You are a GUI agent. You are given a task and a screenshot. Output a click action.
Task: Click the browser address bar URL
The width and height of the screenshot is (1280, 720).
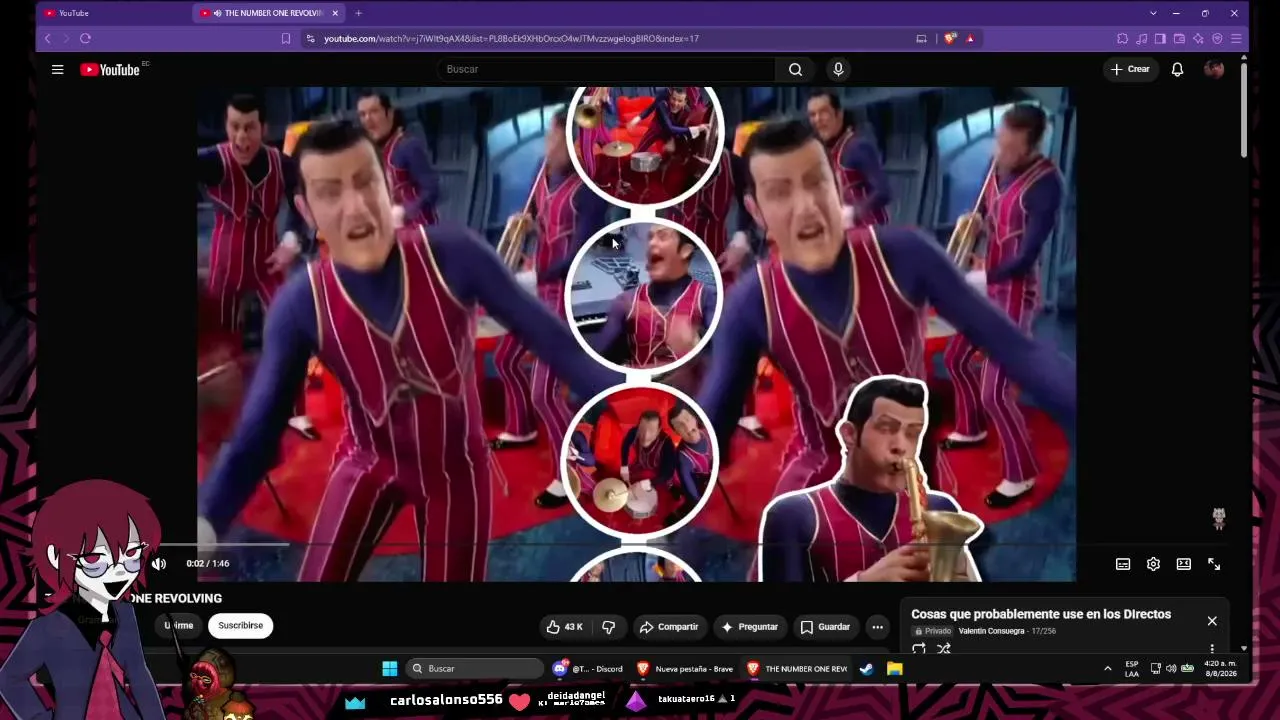(511, 39)
